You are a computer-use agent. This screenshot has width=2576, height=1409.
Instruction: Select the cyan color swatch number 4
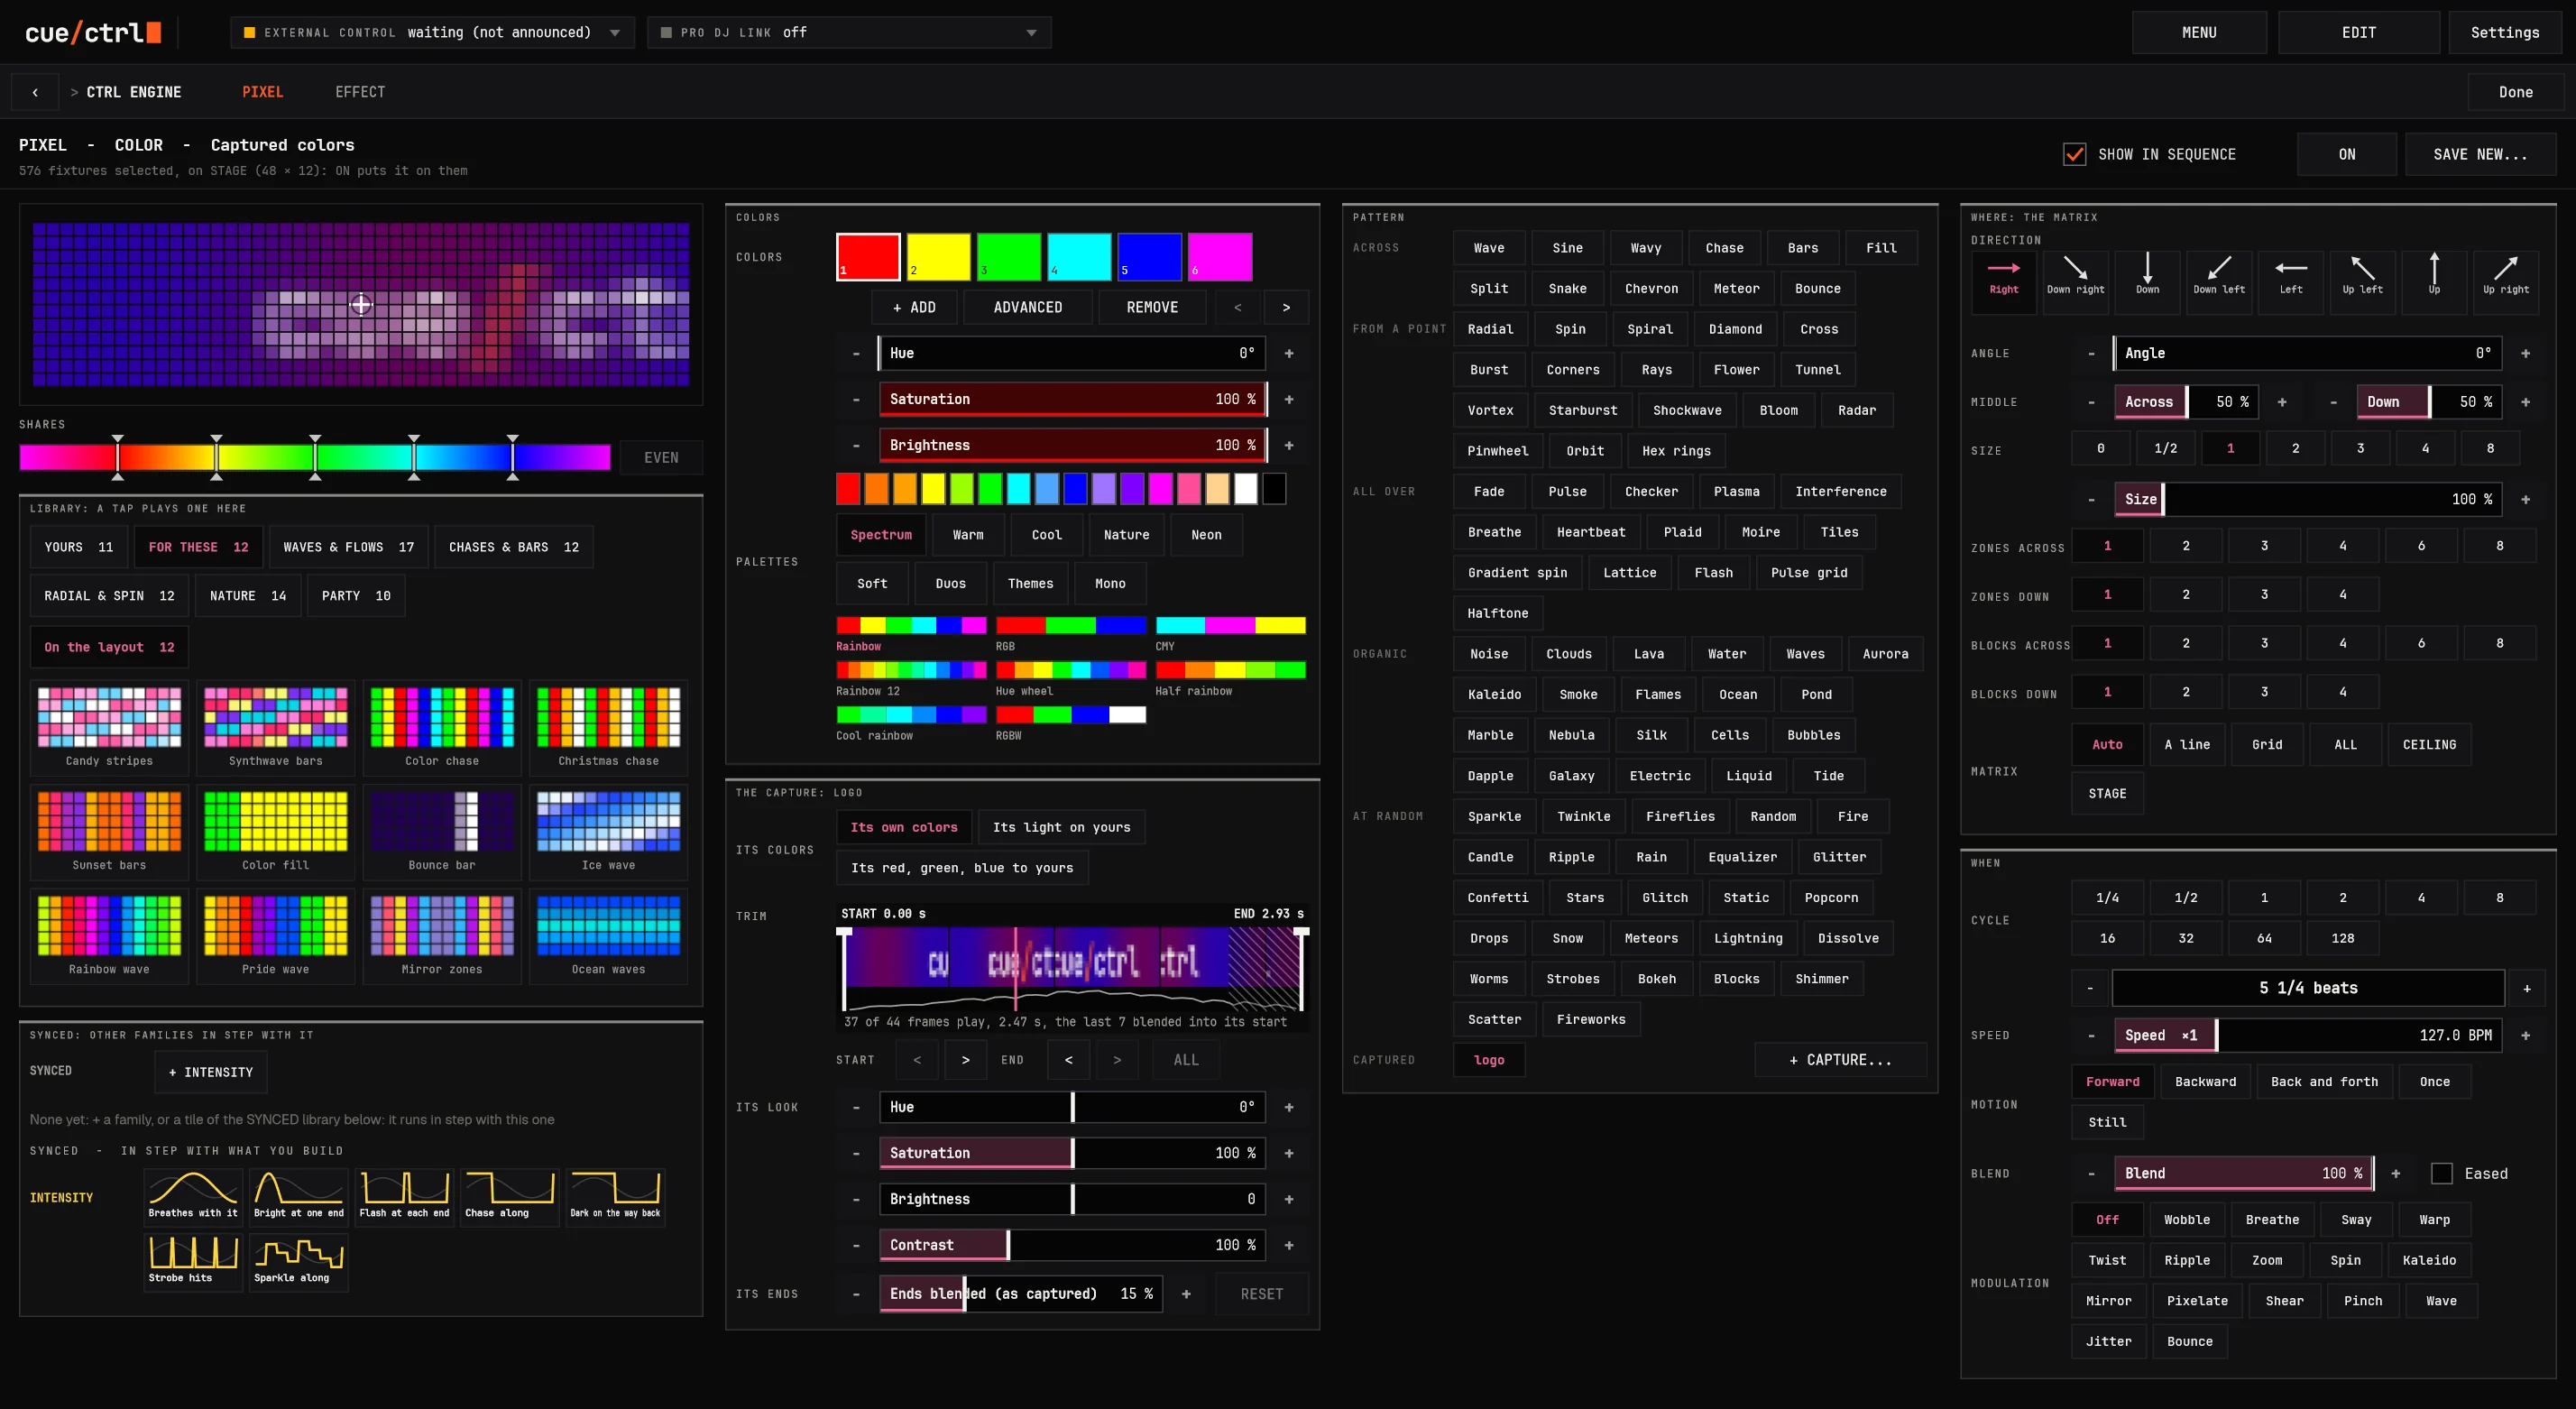coord(1078,257)
